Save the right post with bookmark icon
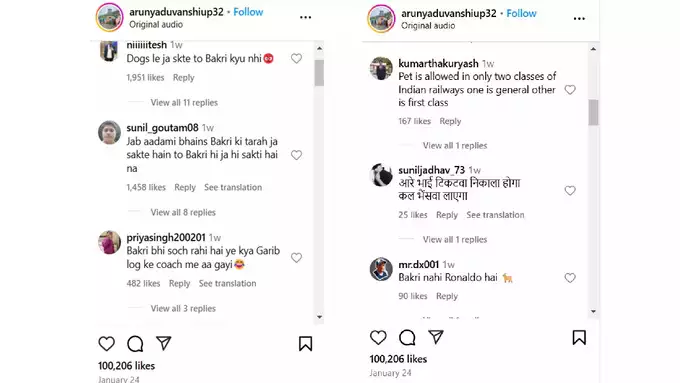Screen dimensions: 680x383 [x=579, y=337]
